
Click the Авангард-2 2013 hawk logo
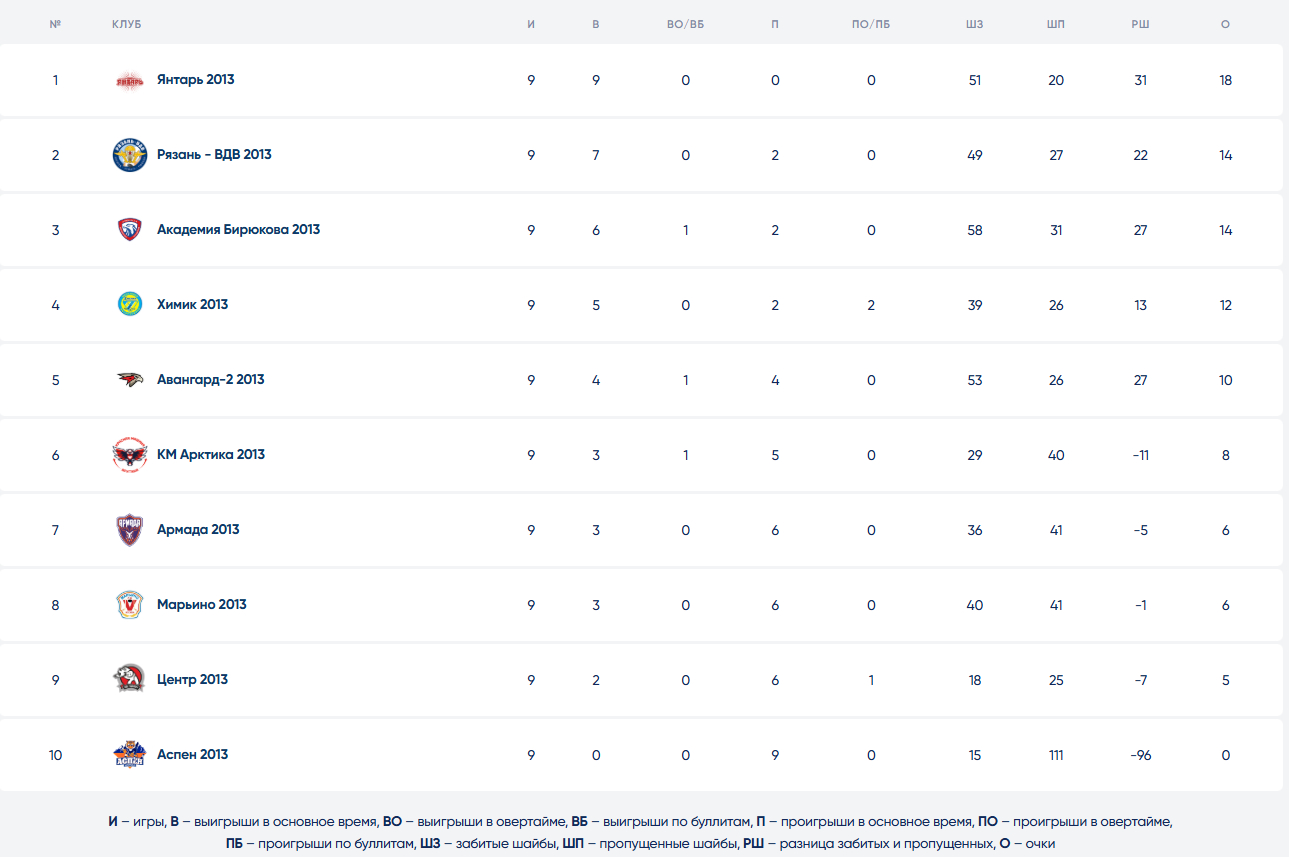coord(130,380)
